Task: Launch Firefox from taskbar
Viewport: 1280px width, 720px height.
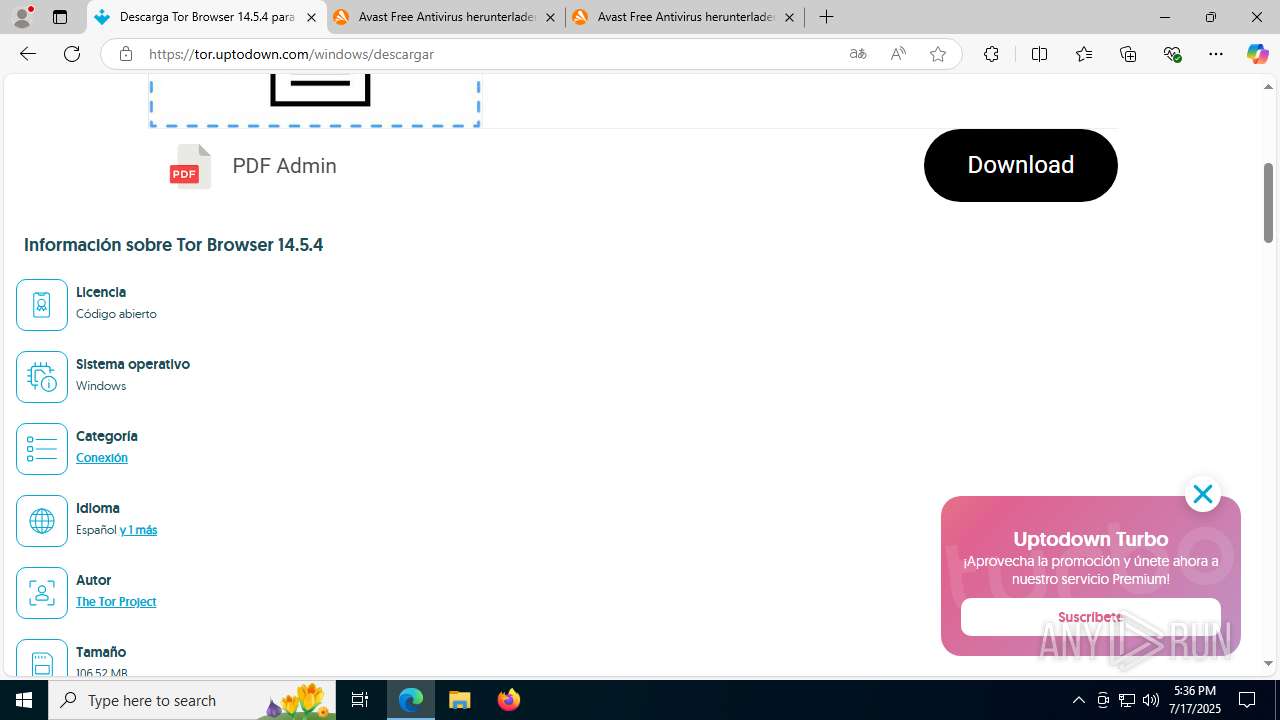Action: click(x=509, y=700)
